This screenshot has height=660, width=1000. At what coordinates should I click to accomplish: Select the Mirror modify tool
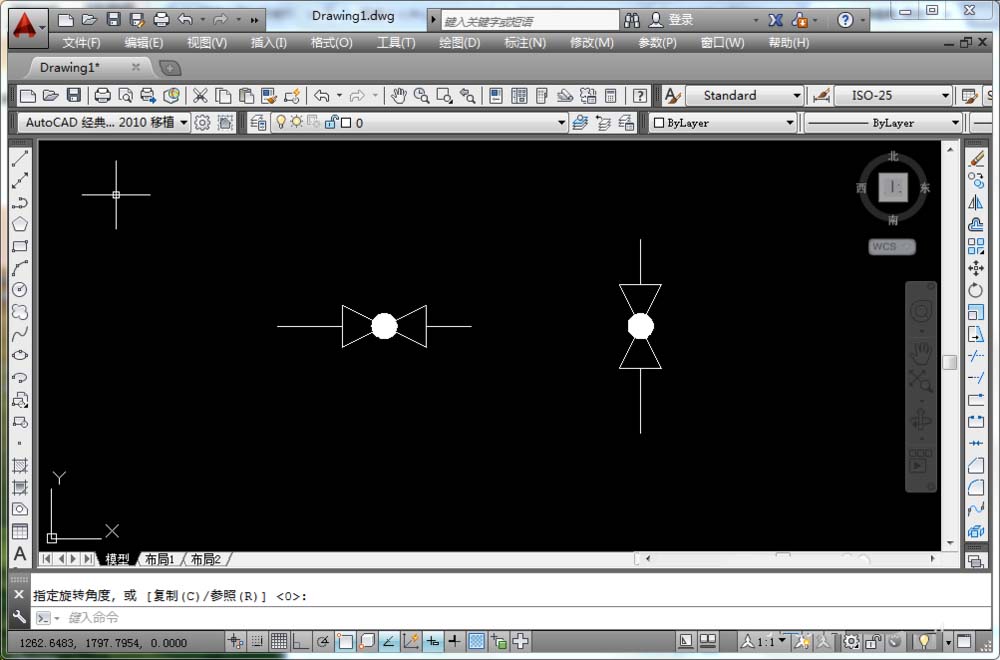(x=976, y=203)
